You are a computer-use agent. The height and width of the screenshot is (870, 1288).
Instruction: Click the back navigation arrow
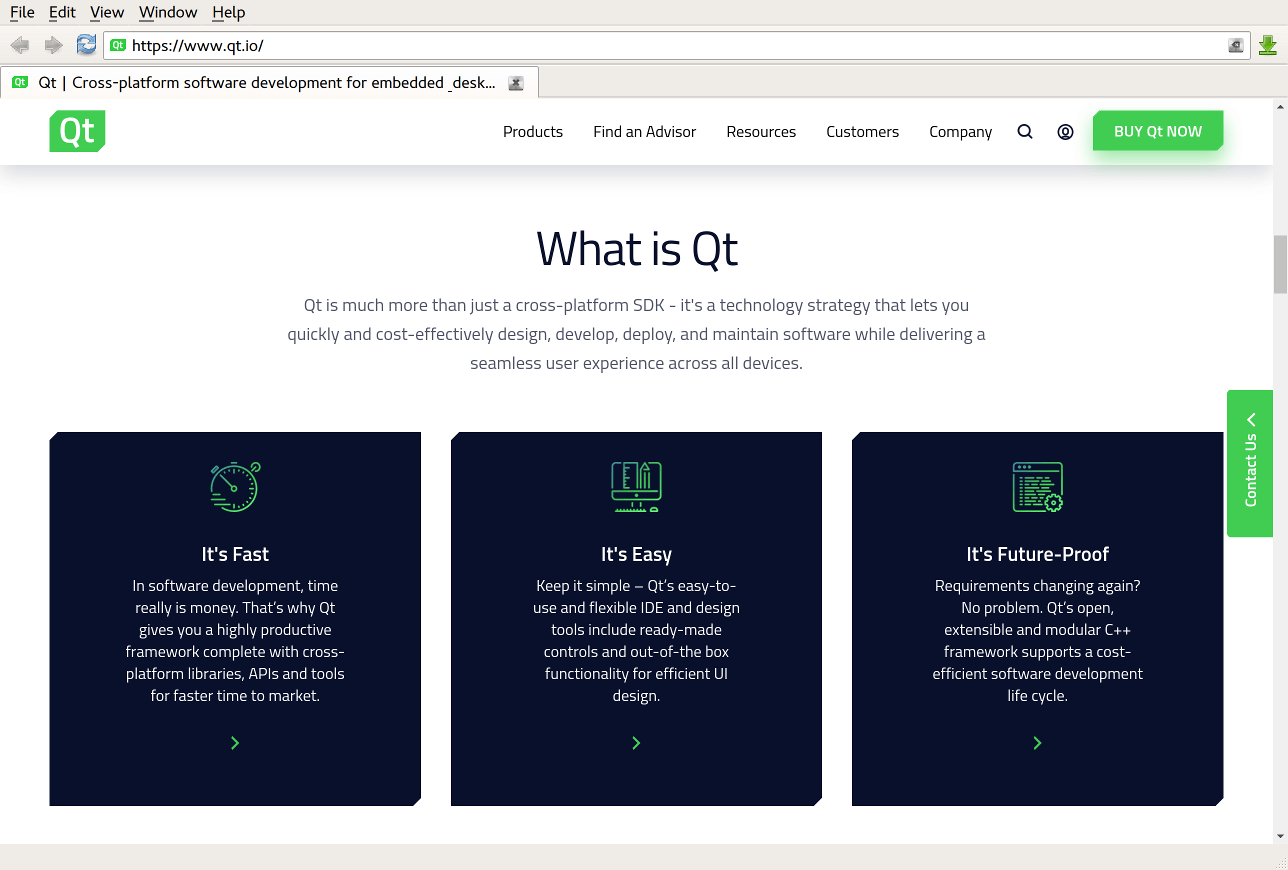(x=19, y=44)
